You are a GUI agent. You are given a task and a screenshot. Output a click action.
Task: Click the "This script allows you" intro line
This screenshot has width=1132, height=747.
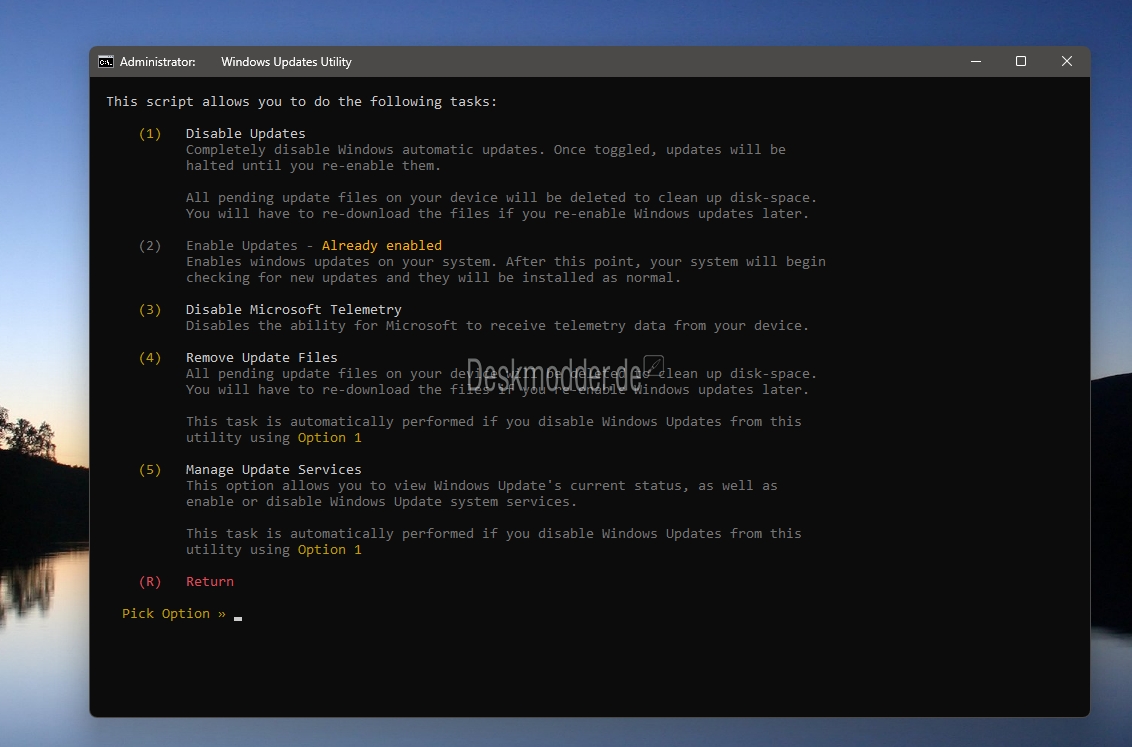pos(302,102)
